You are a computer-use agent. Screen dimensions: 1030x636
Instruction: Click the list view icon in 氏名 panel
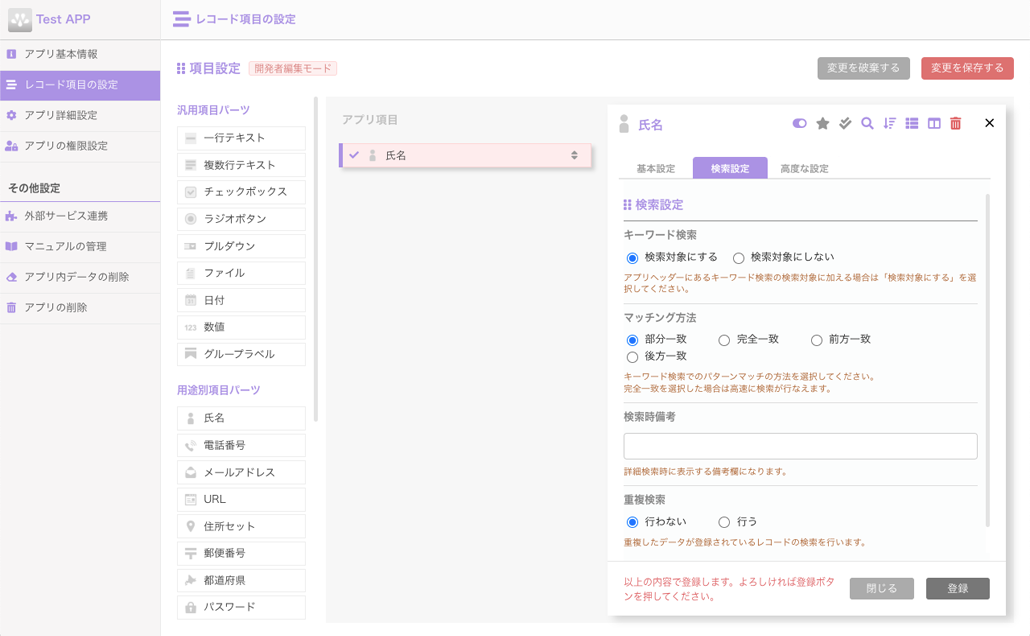[x=912, y=124]
